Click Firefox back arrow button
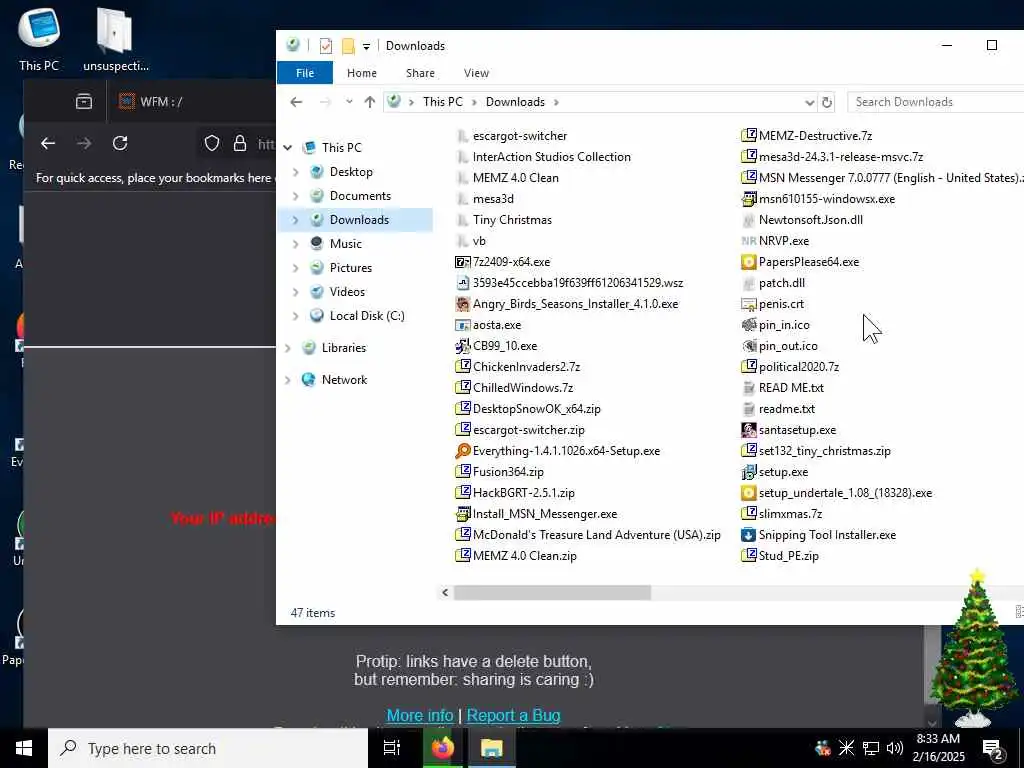The width and height of the screenshot is (1024, 768). coord(48,143)
